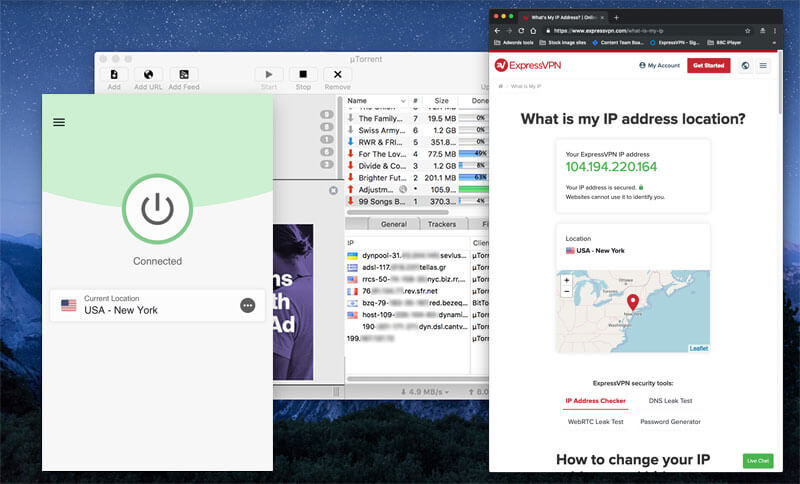Switch to the General tab in µTorrent

click(x=393, y=224)
